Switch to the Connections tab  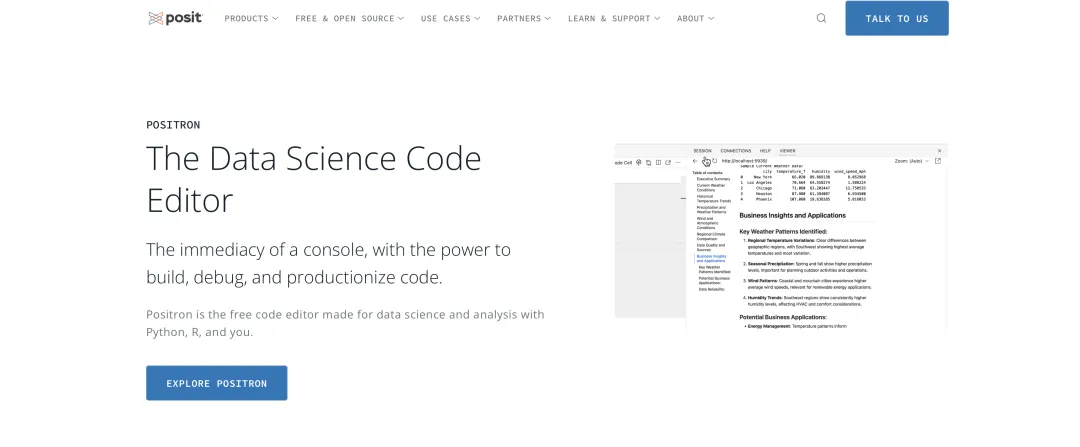736,151
